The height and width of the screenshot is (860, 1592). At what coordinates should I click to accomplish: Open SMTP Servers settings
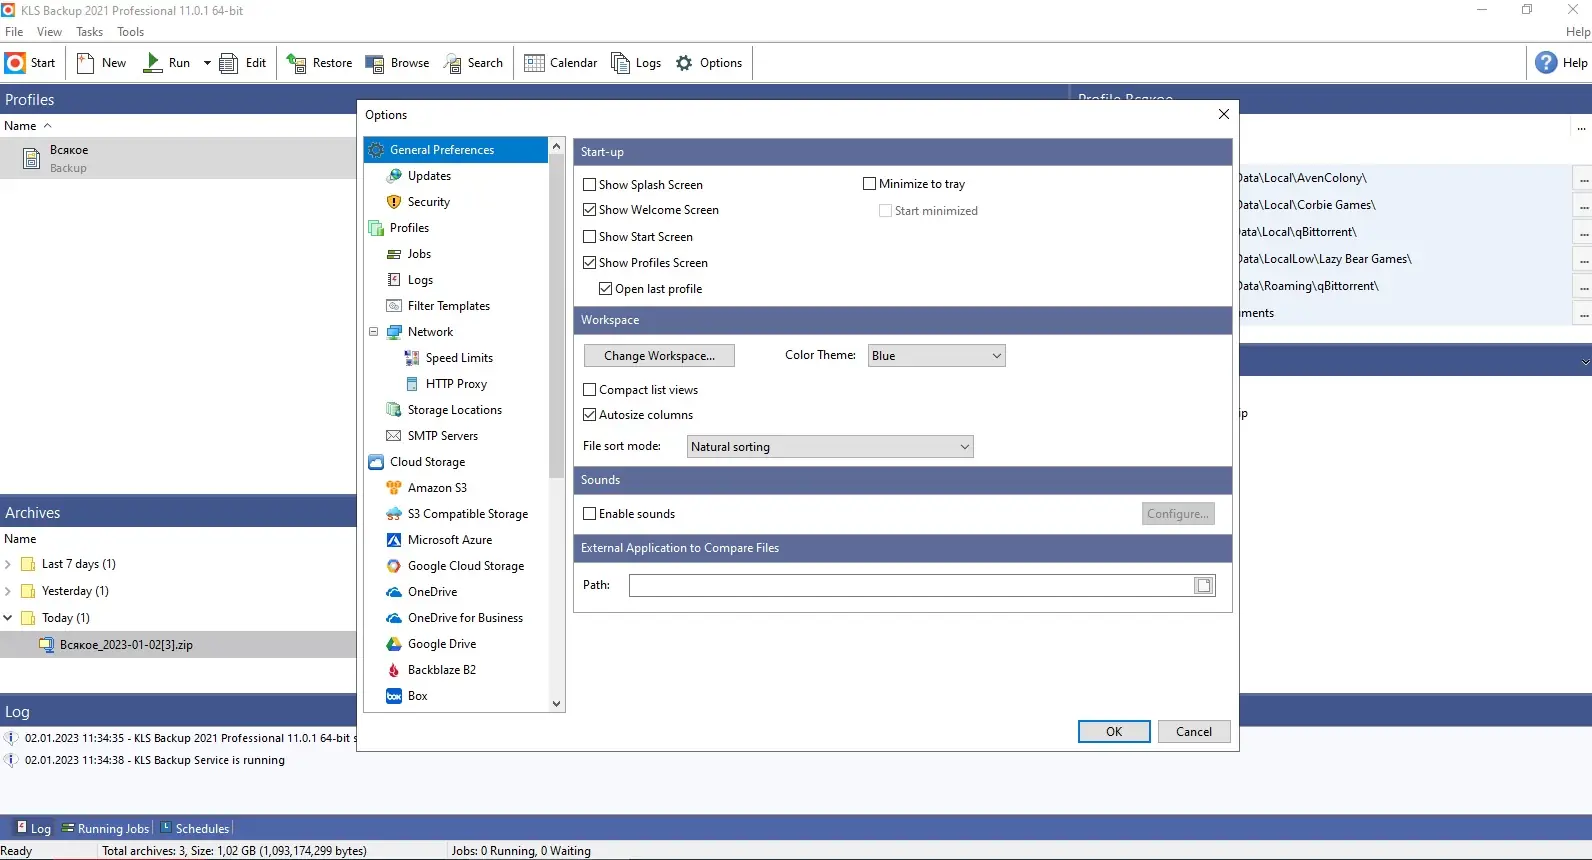[442, 436]
